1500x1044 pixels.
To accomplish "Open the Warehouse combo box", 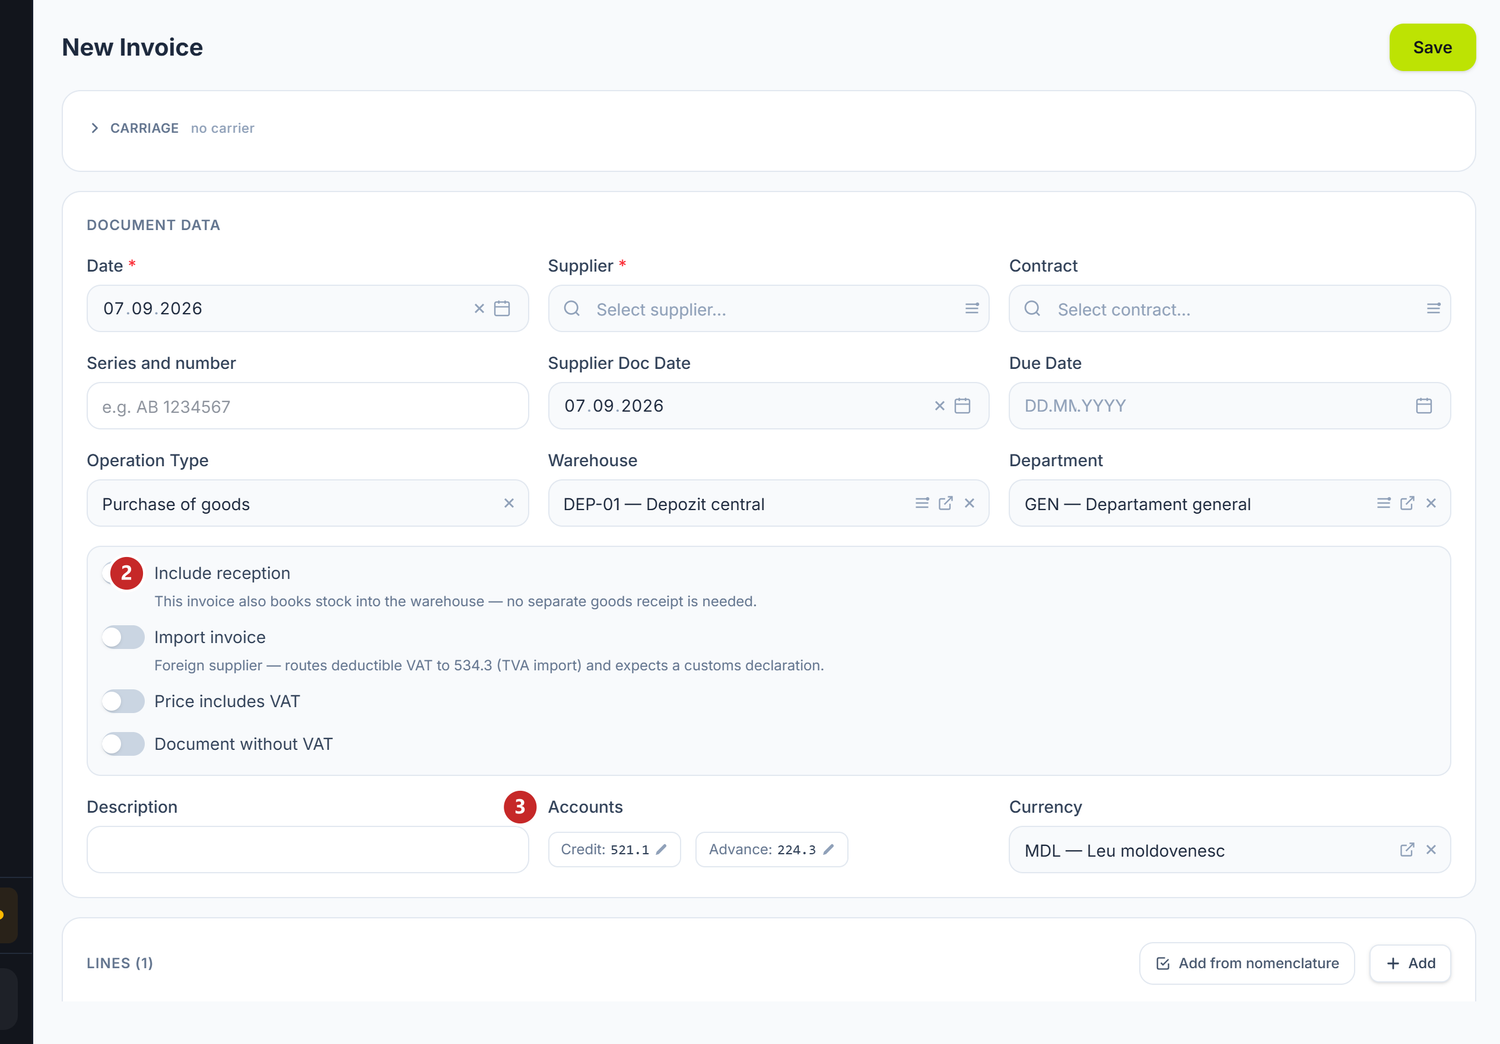I will [x=768, y=503].
